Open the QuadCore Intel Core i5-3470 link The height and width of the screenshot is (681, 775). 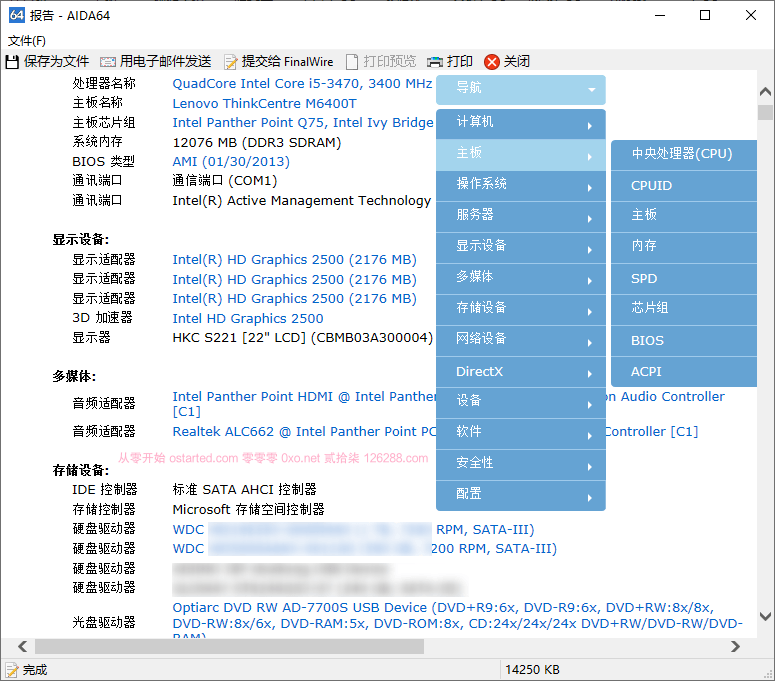click(302, 84)
